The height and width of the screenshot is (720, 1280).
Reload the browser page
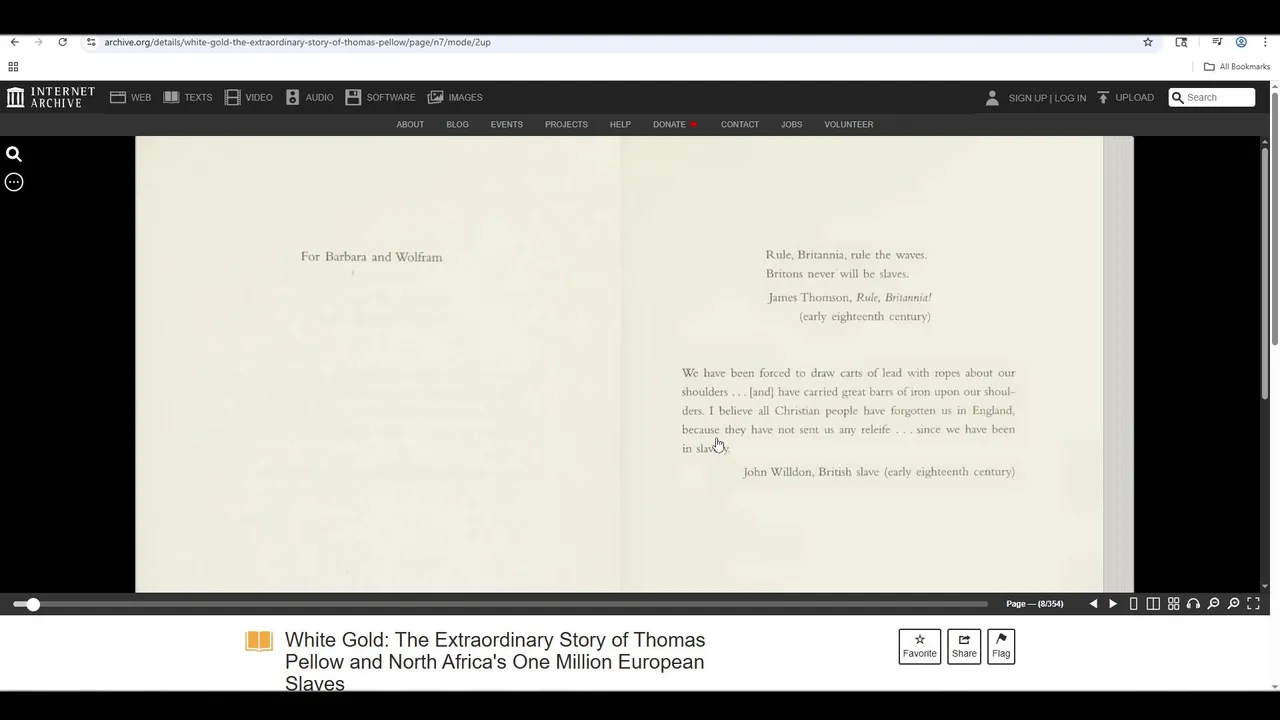click(x=62, y=42)
